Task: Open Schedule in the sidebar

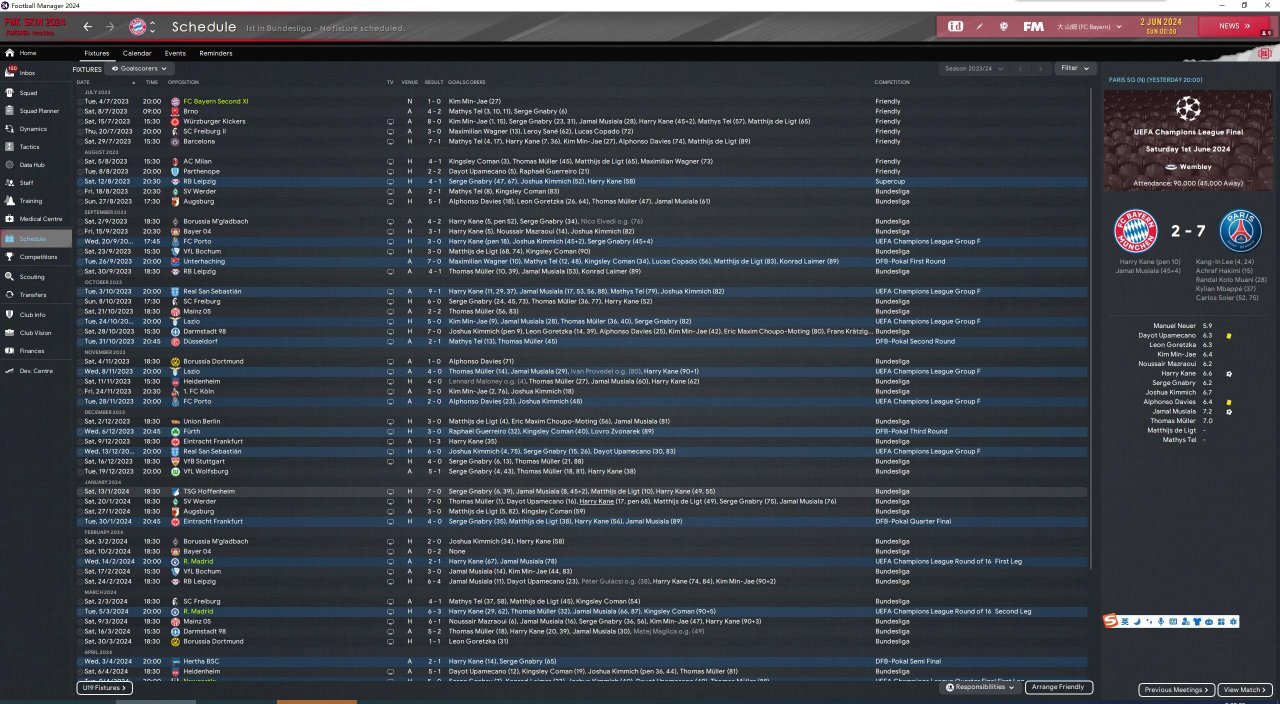Action: click(x=36, y=239)
